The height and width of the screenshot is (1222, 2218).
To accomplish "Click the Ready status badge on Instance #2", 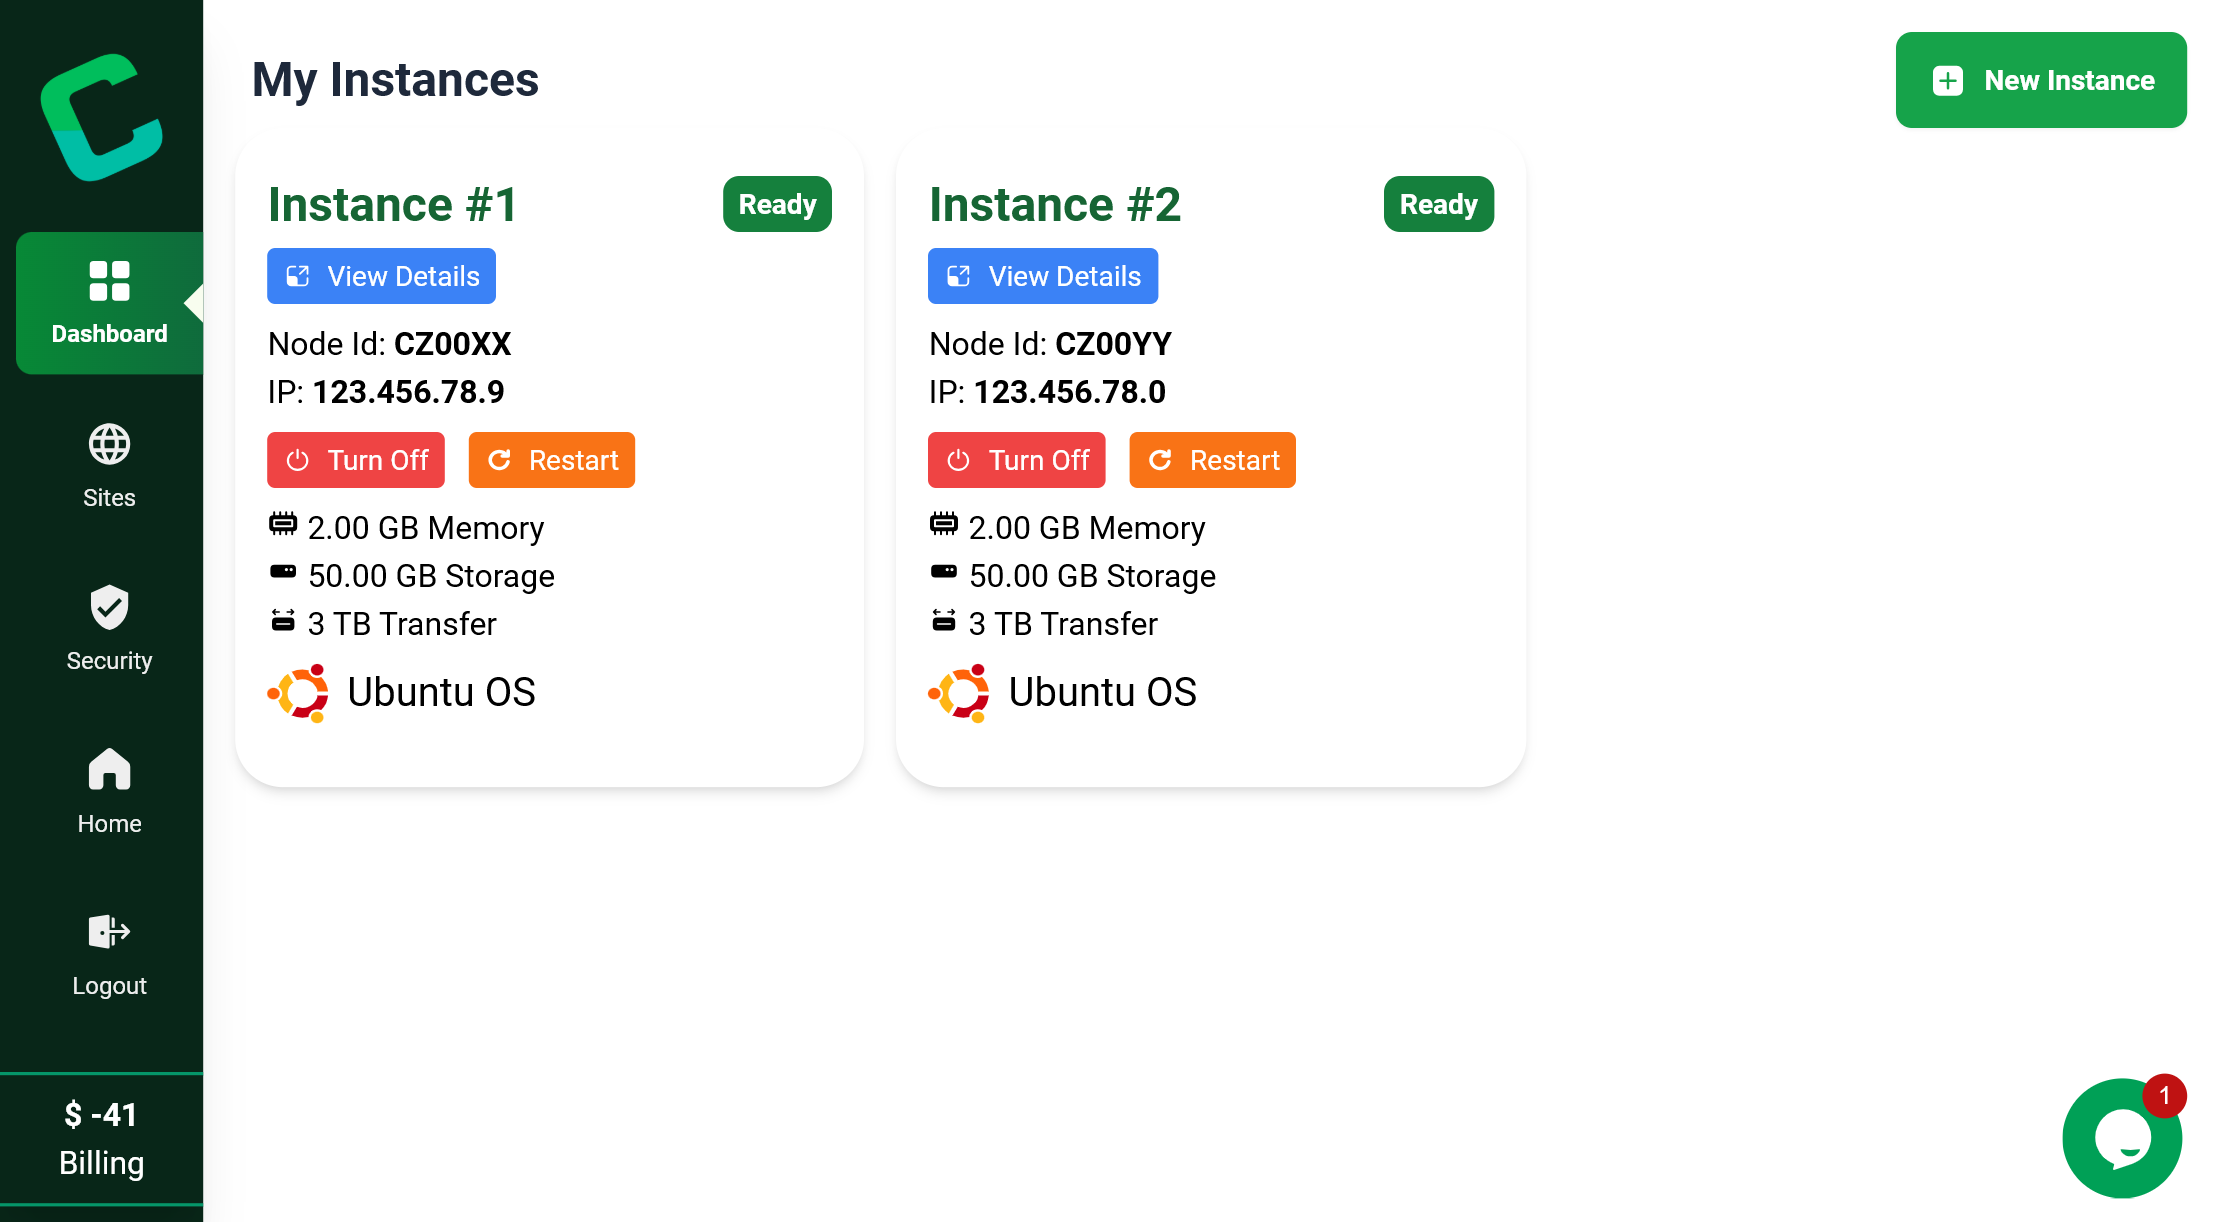I will [1438, 204].
